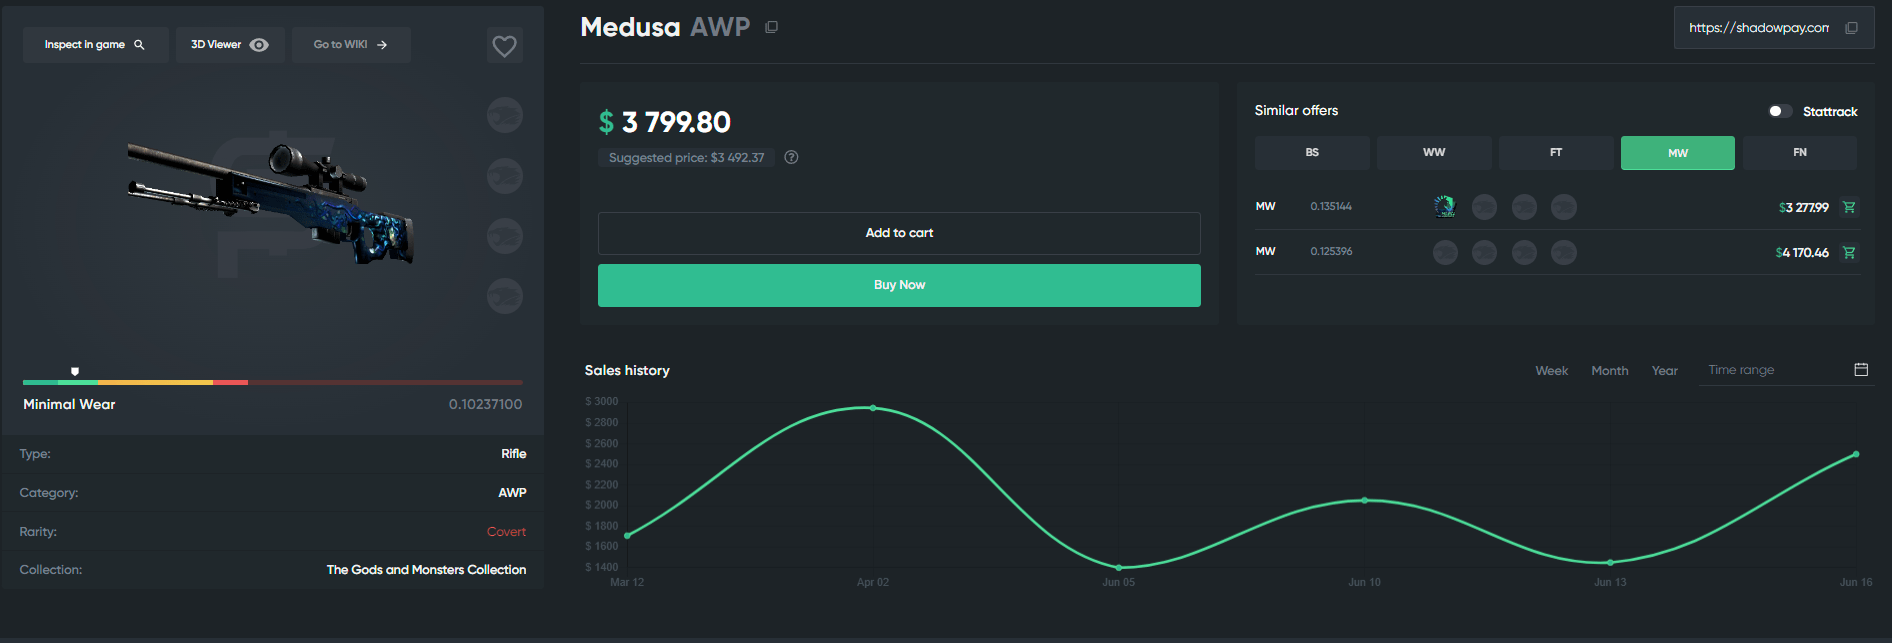1892x643 pixels.
Task: Click the Team Liquid sticker thumbnail
Action: click(x=1444, y=206)
